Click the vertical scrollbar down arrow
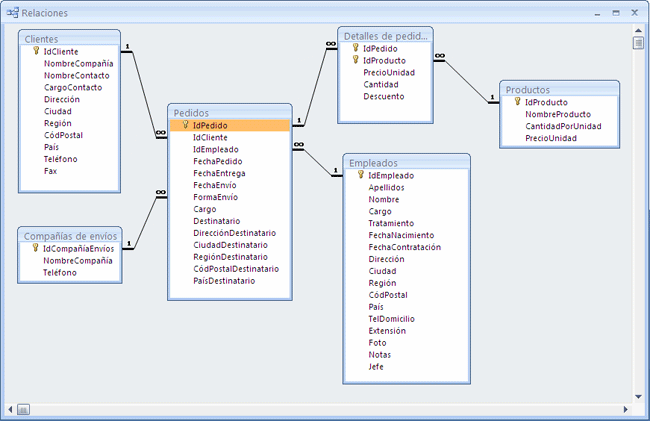This screenshot has height=421, width=650. coord(637,396)
